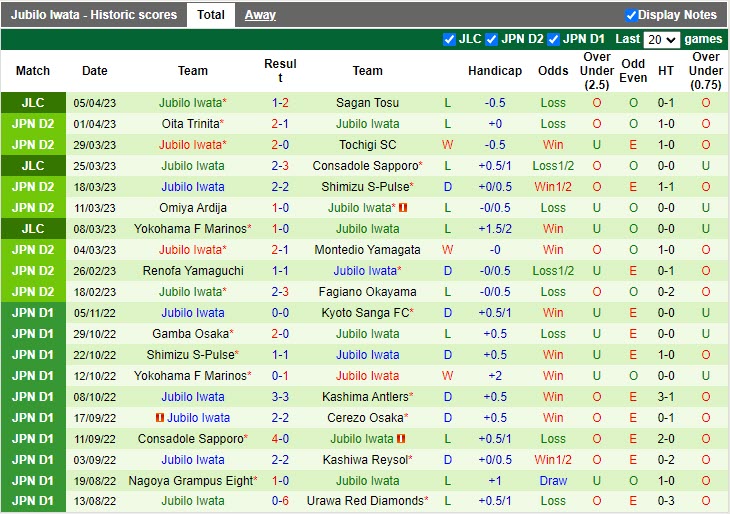730x514 pixels.
Task: Click the +1.5/2 handicap value
Action: [495, 229]
